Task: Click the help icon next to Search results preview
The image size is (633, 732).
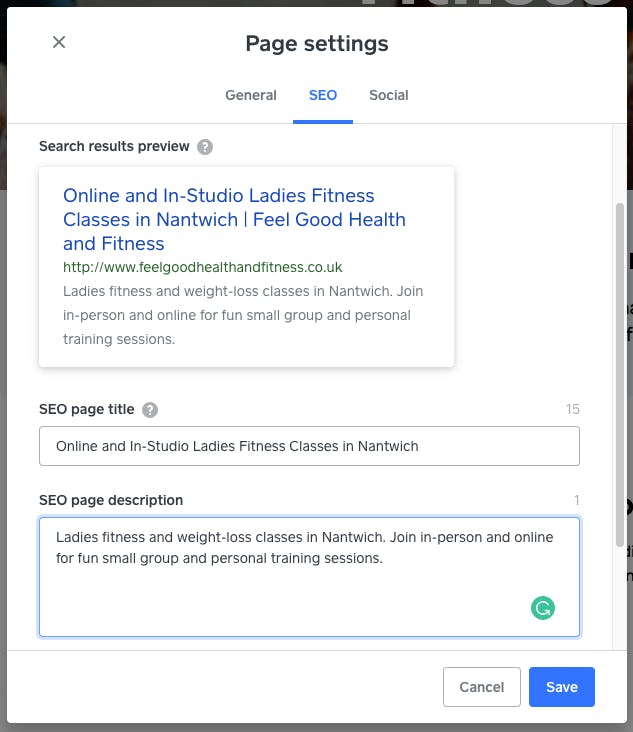Action: (x=204, y=147)
